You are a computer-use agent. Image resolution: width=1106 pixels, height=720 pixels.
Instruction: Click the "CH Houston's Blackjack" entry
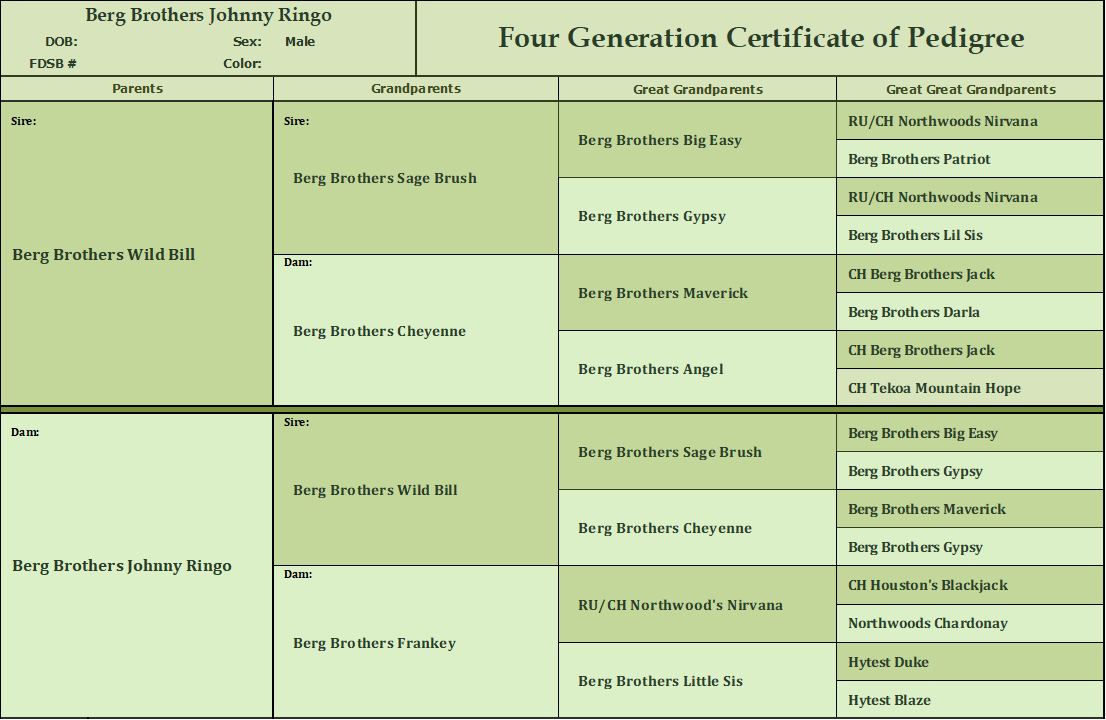tap(928, 585)
